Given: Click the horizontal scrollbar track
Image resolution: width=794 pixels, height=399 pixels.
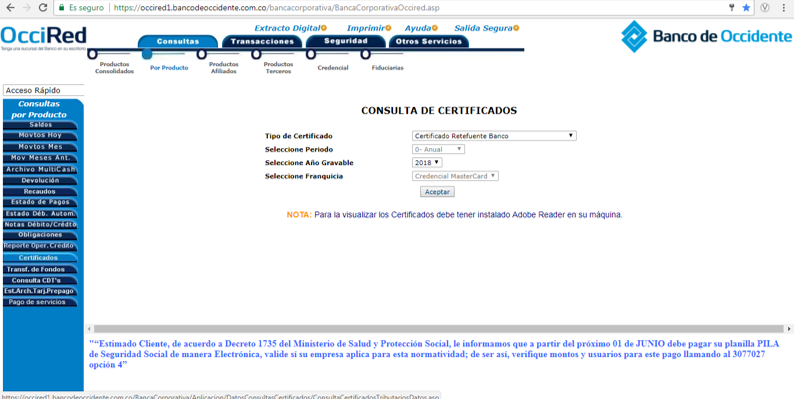Looking at the screenshot, I should pos(439,329).
